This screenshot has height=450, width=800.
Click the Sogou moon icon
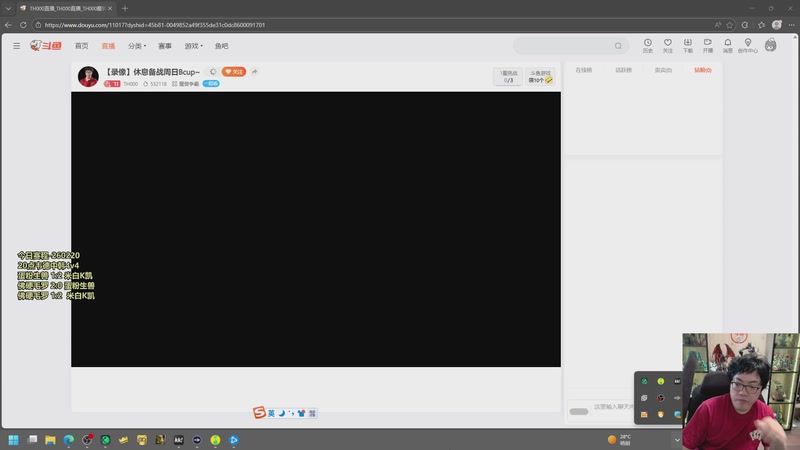click(x=282, y=413)
